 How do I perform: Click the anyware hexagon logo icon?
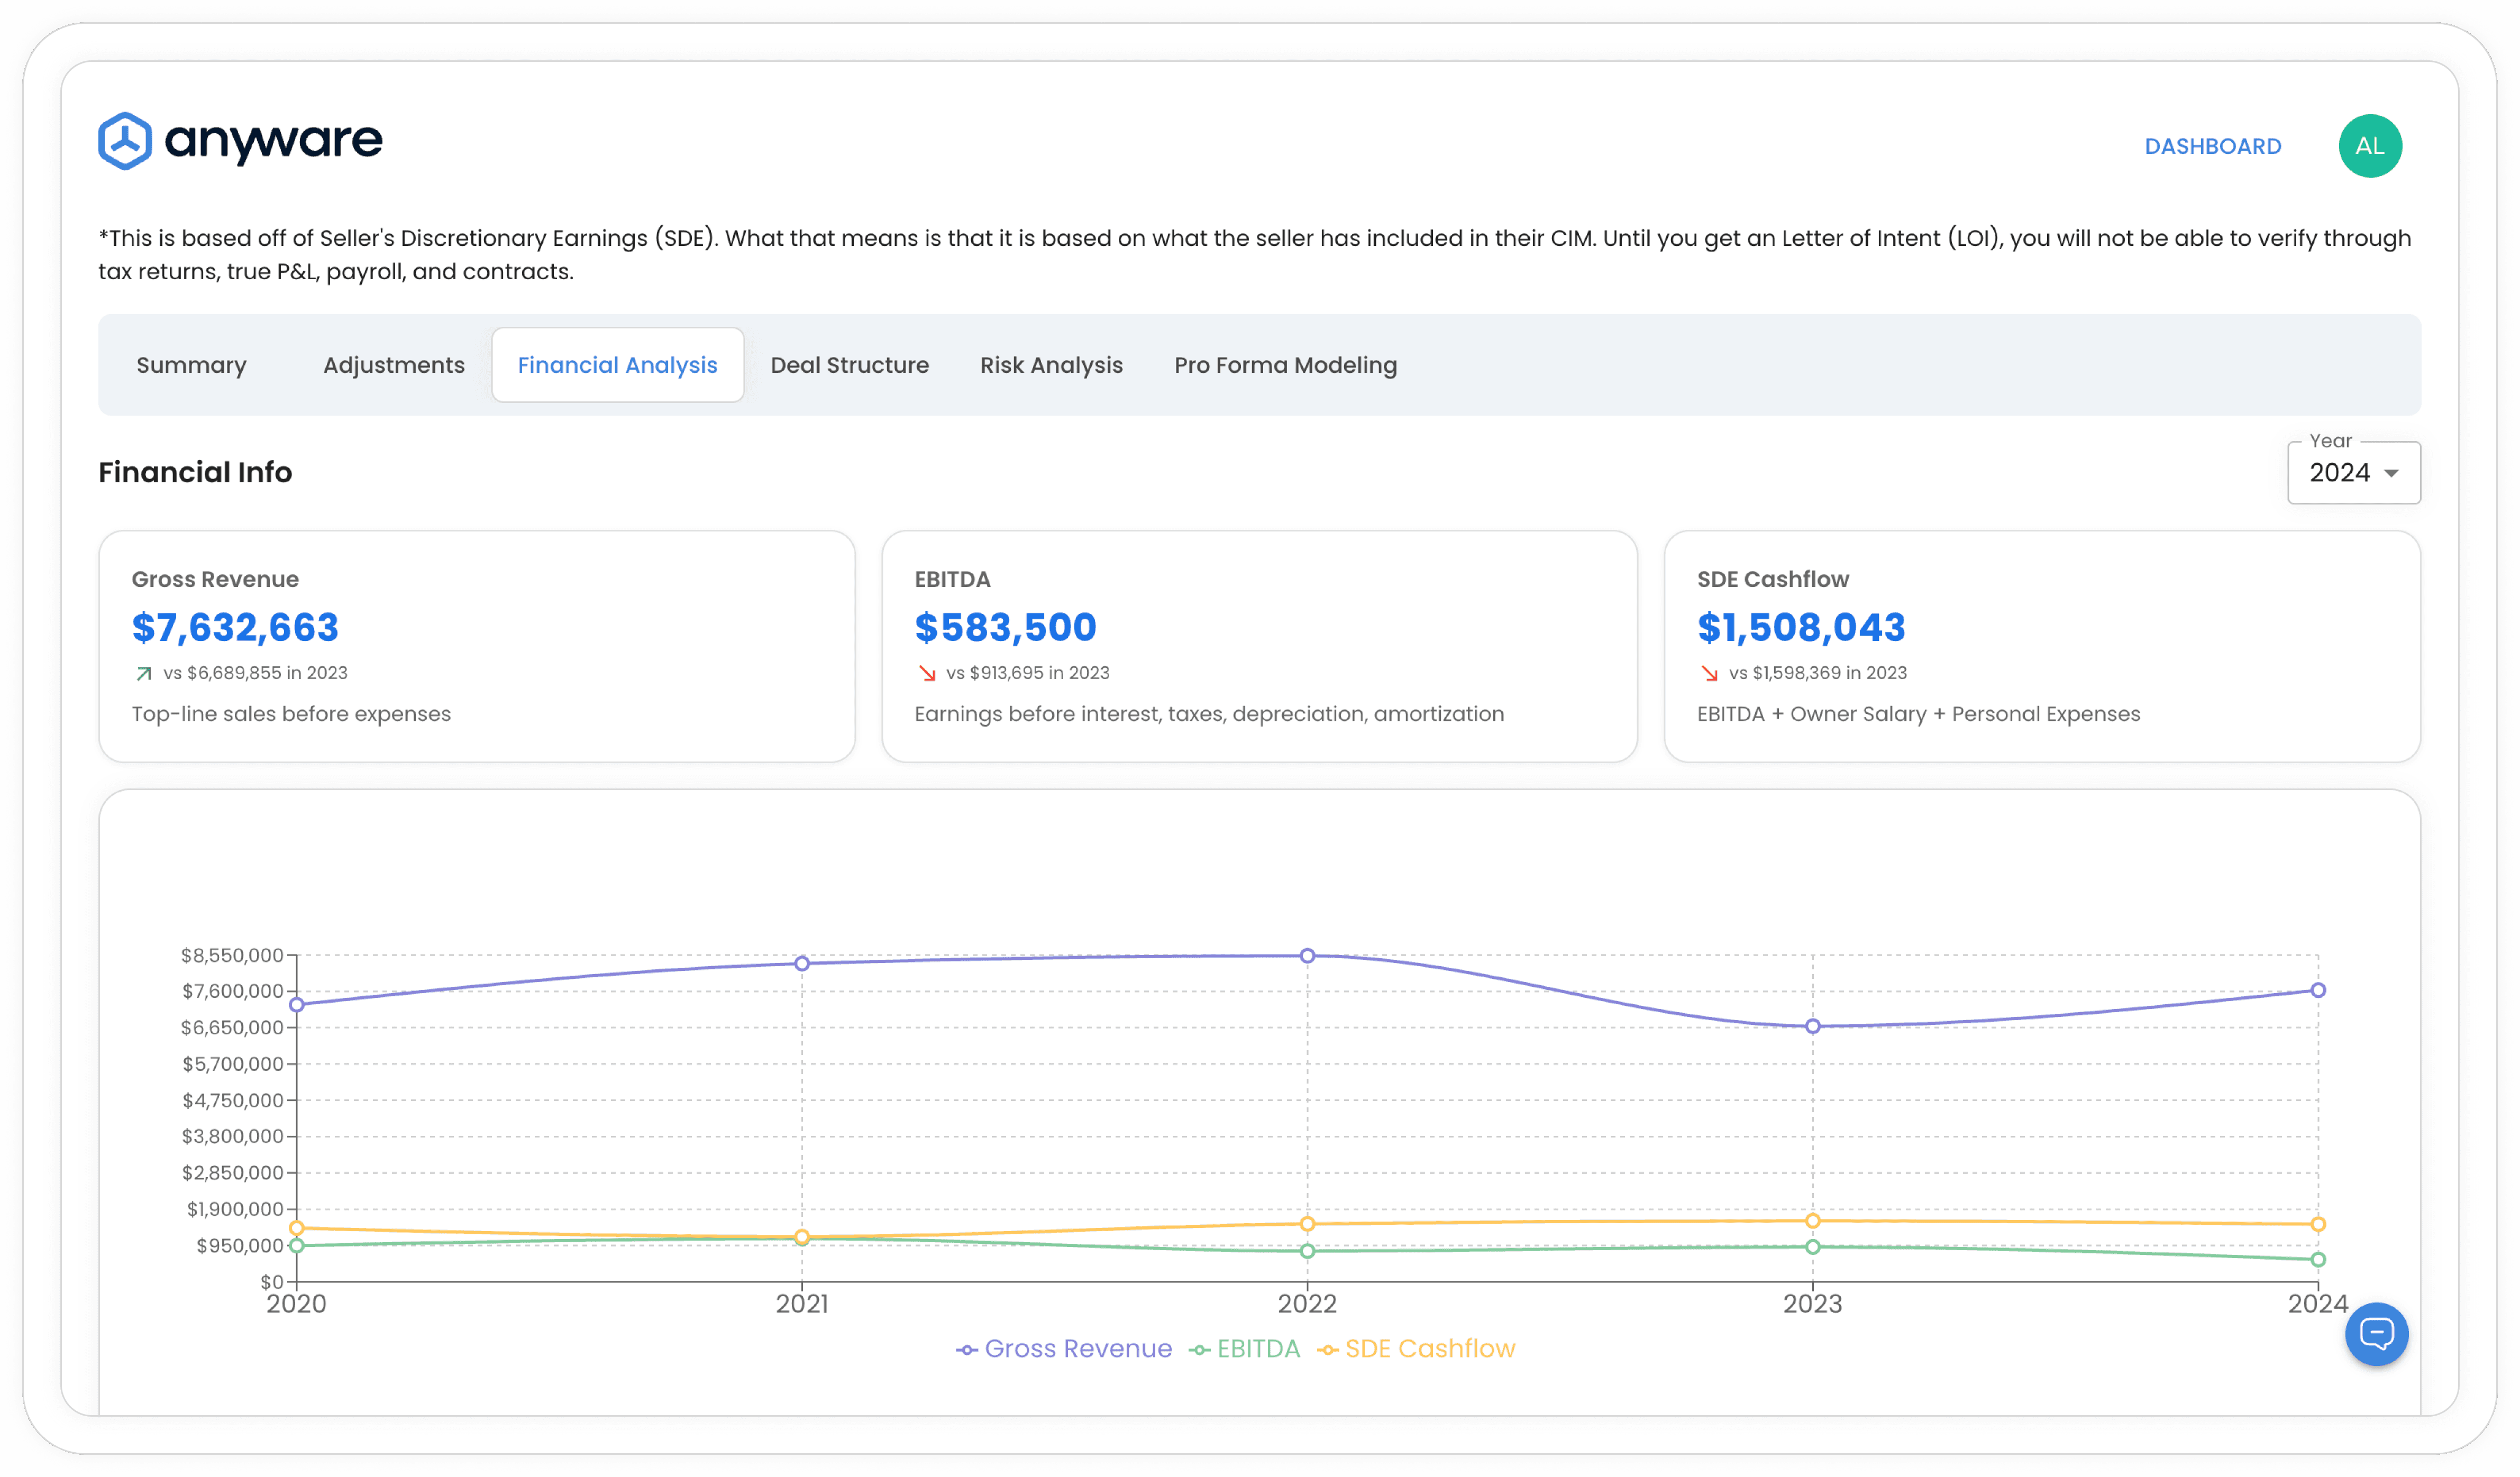pyautogui.click(x=125, y=141)
